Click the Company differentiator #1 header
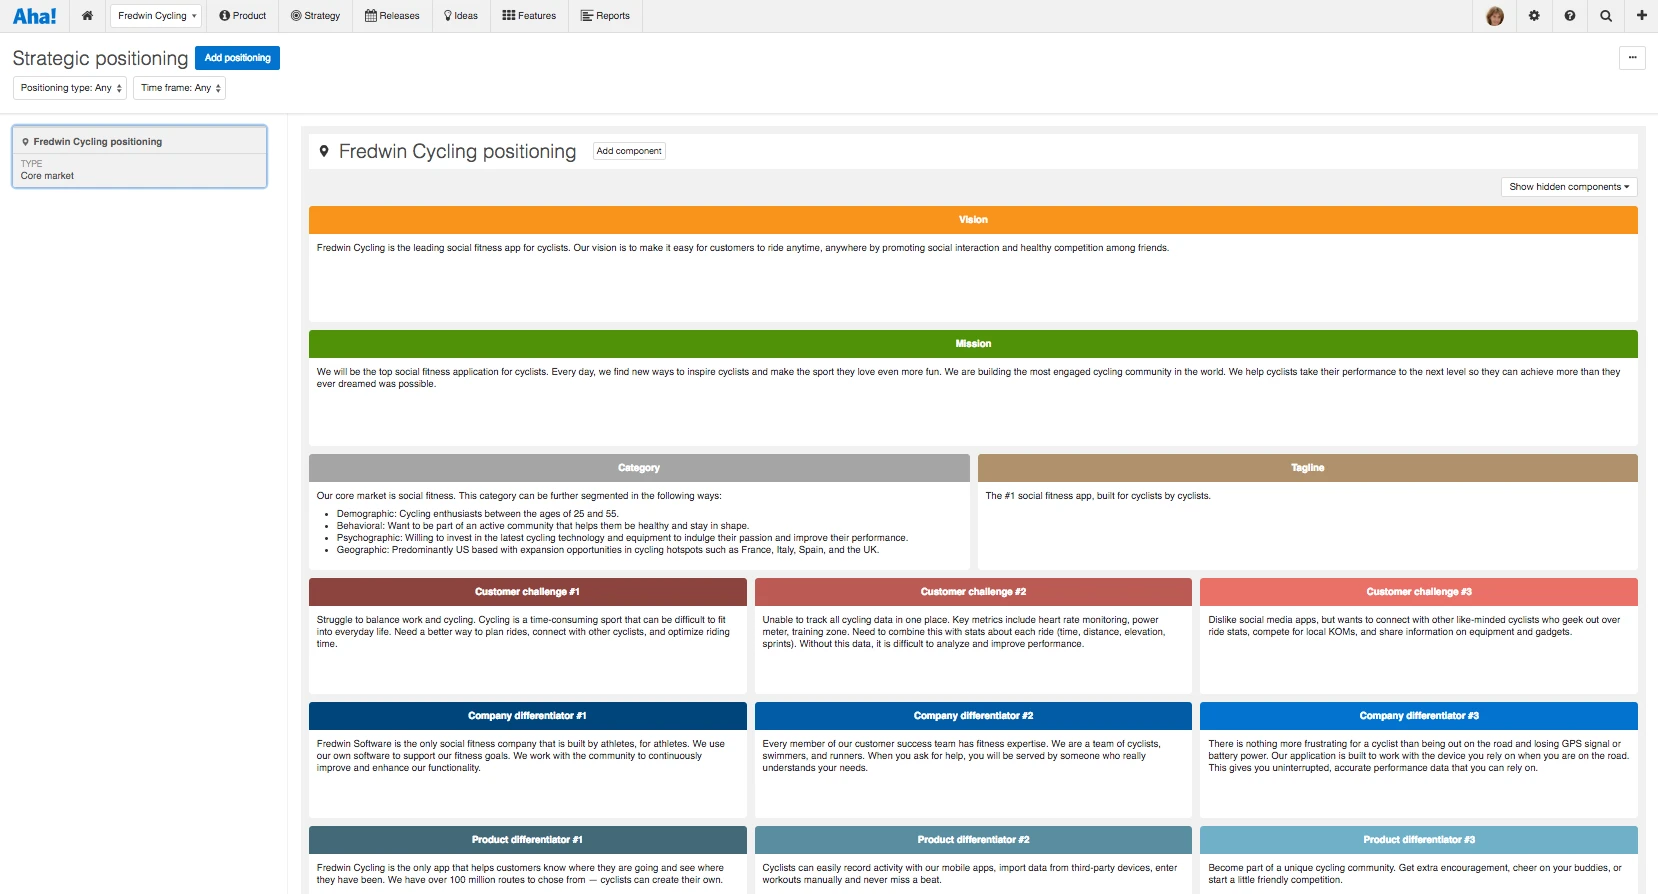1658x894 pixels. (527, 716)
